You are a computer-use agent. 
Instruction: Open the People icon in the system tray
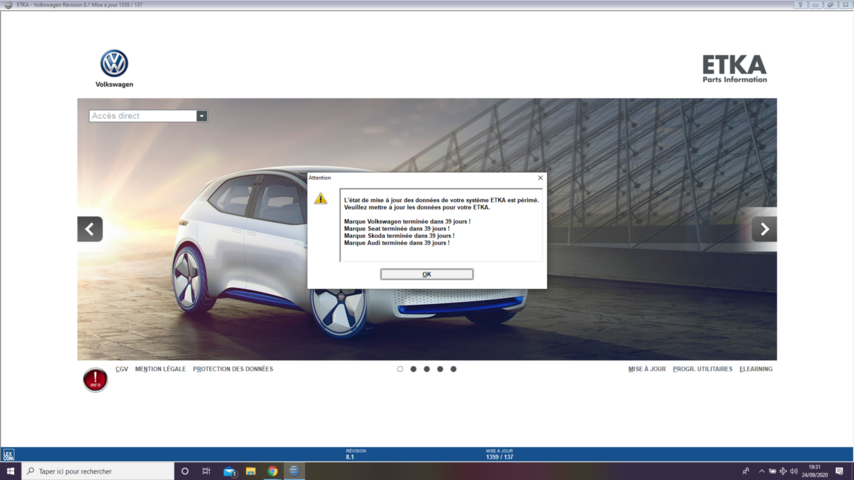coord(746,471)
